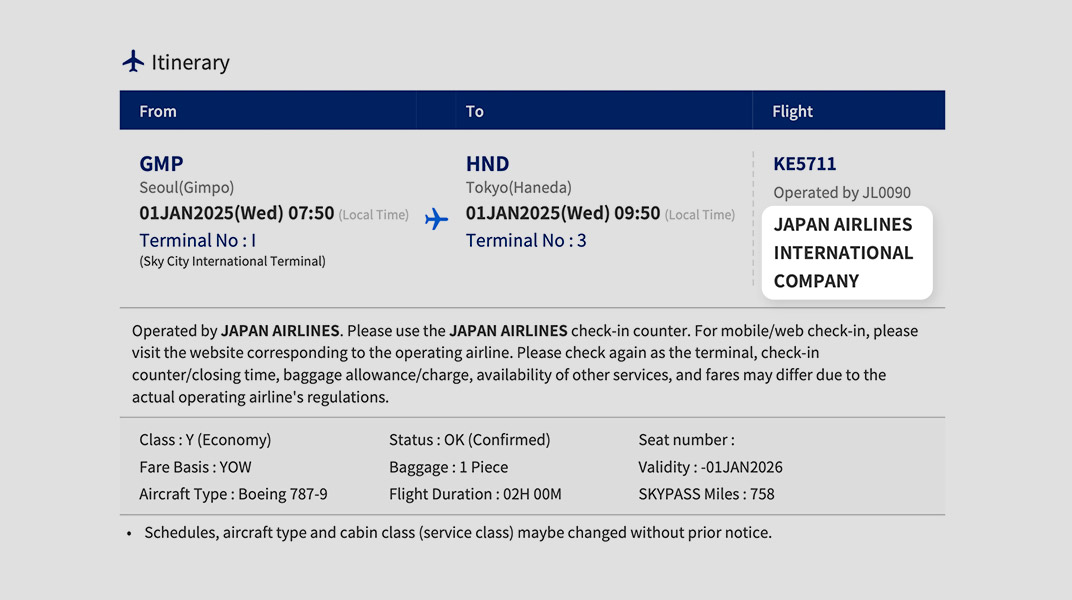Click the From column header
This screenshot has width=1072, height=600.
coord(158,111)
